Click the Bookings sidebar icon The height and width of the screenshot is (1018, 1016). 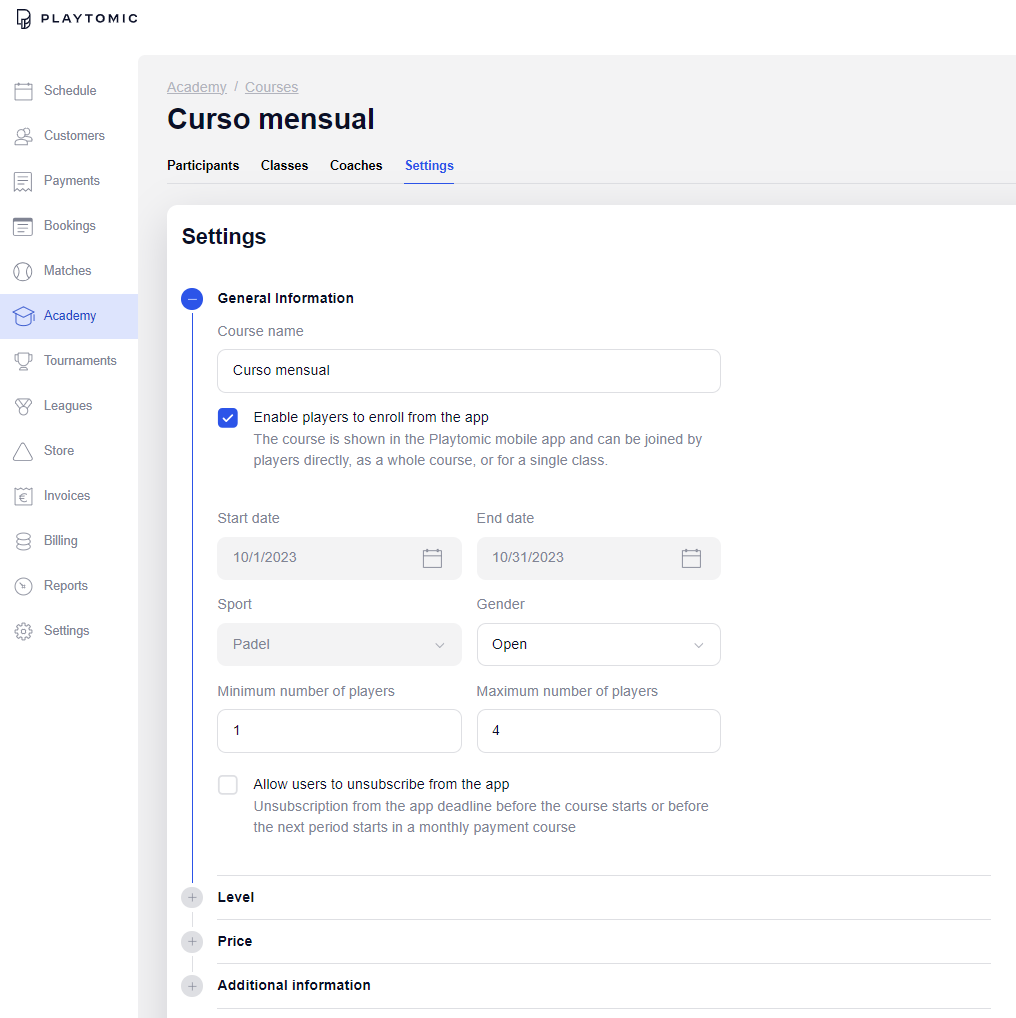tap(24, 225)
